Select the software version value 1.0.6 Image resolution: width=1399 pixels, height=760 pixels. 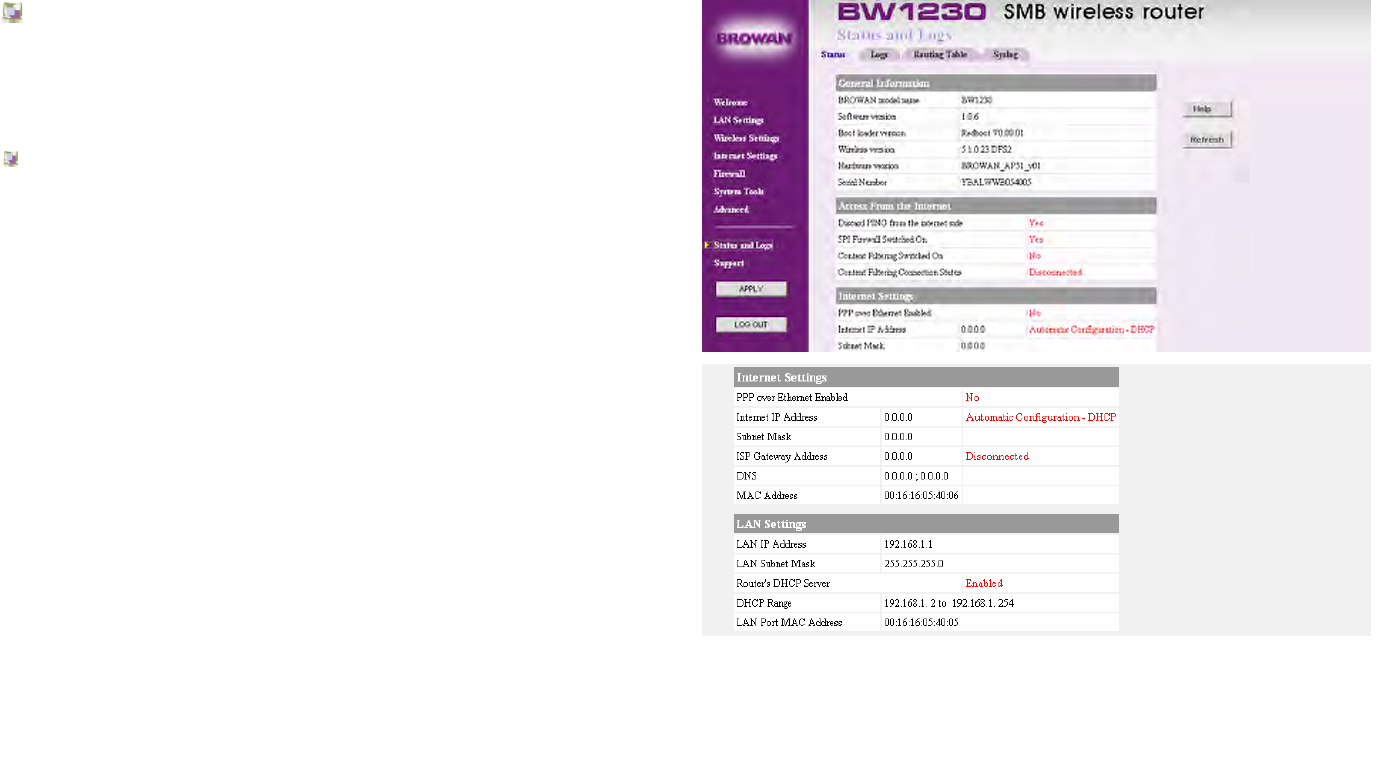[970, 117]
